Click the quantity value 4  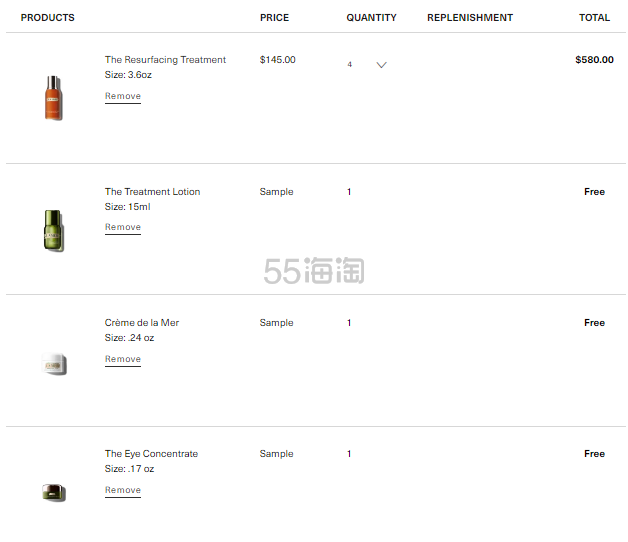350,64
